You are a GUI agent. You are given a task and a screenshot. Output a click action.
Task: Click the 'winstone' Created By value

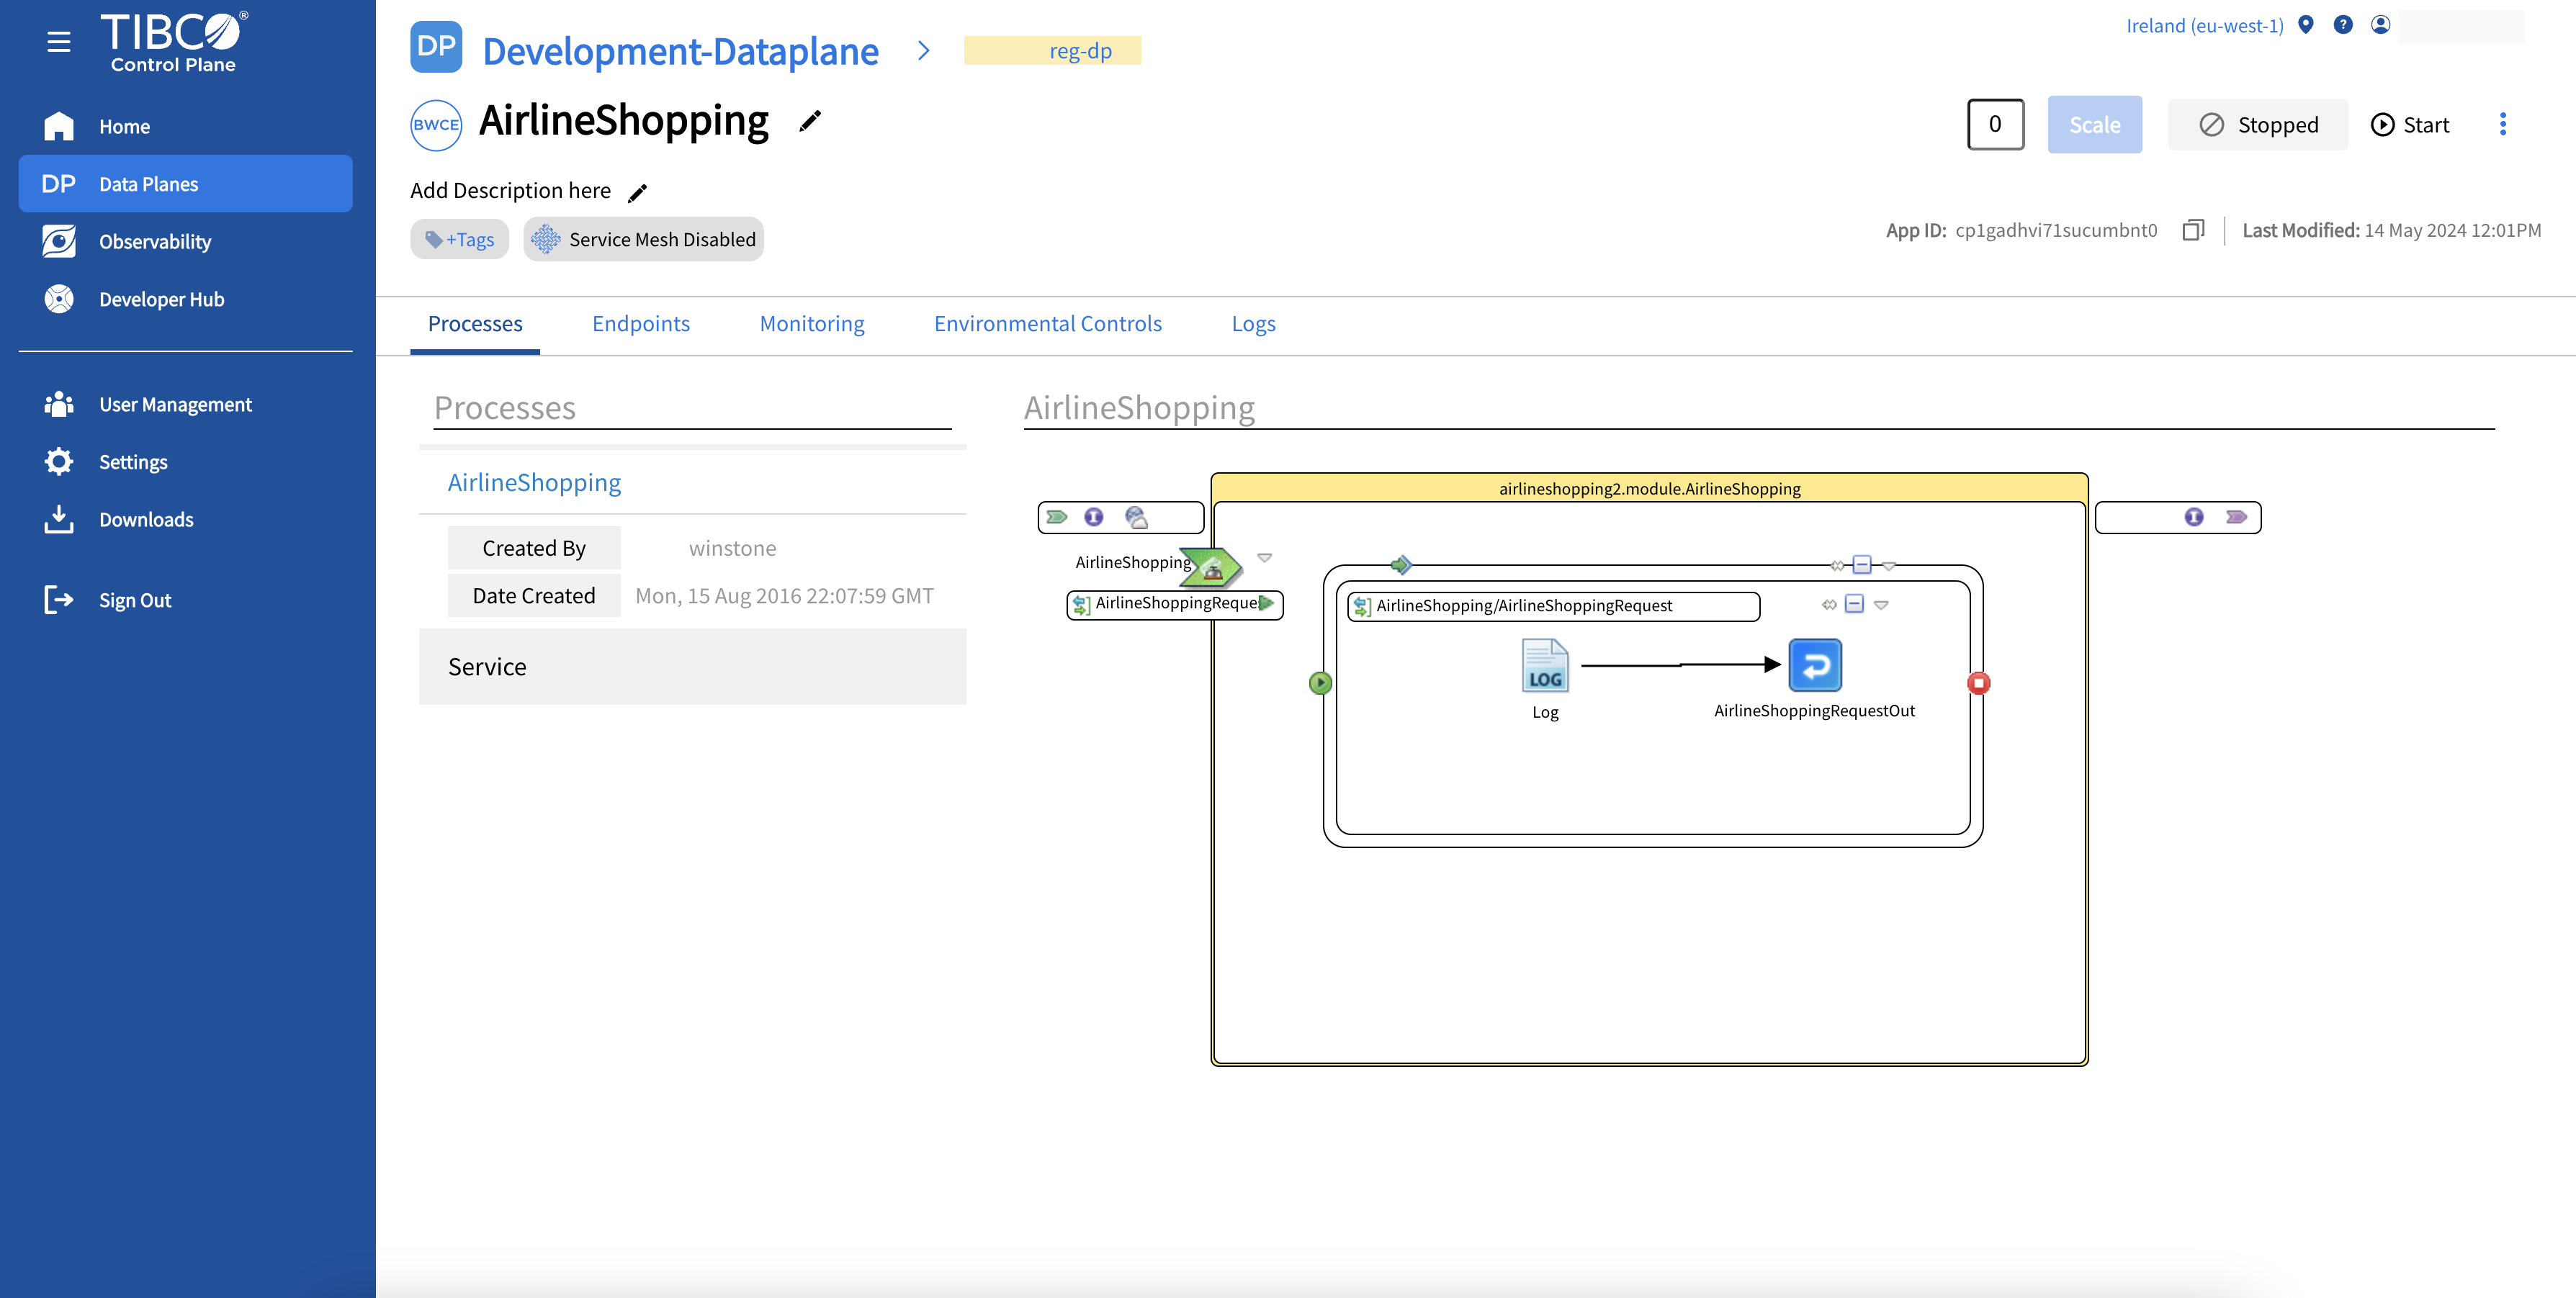(x=732, y=549)
